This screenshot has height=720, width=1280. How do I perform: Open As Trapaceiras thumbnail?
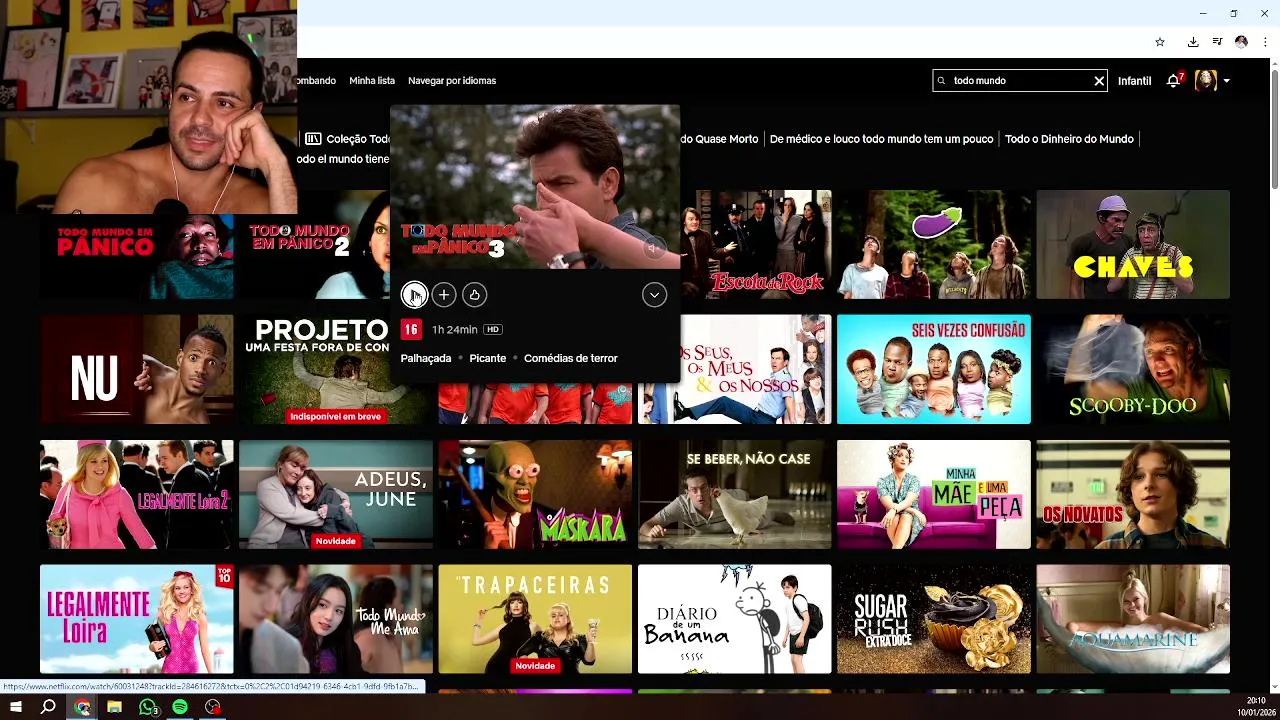pyautogui.click(x=535, y=619)
